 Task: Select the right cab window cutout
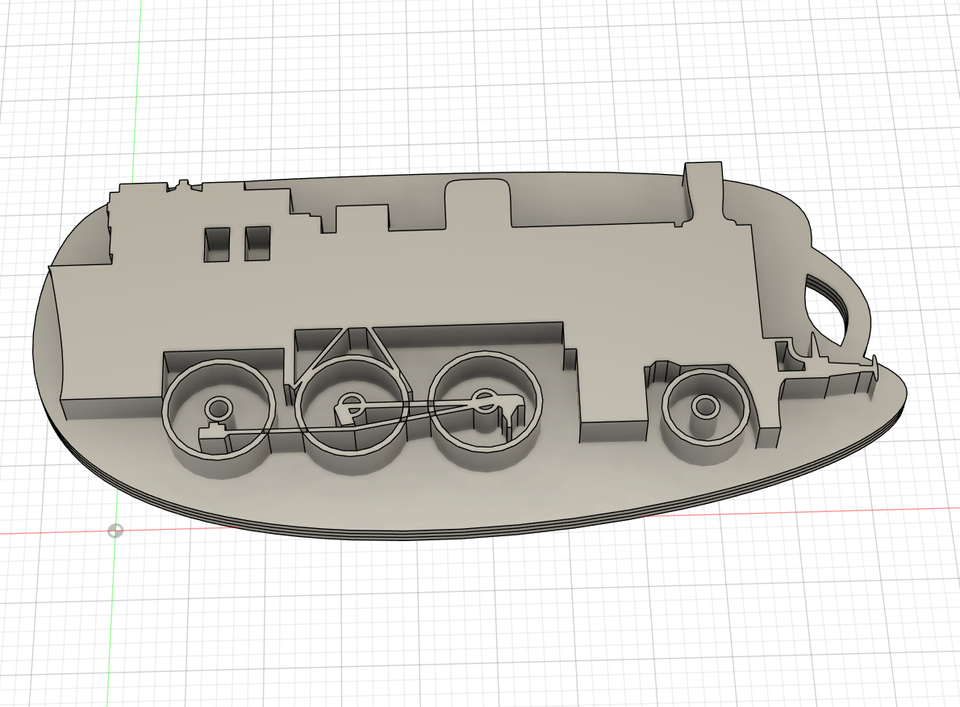pos(258,241)
